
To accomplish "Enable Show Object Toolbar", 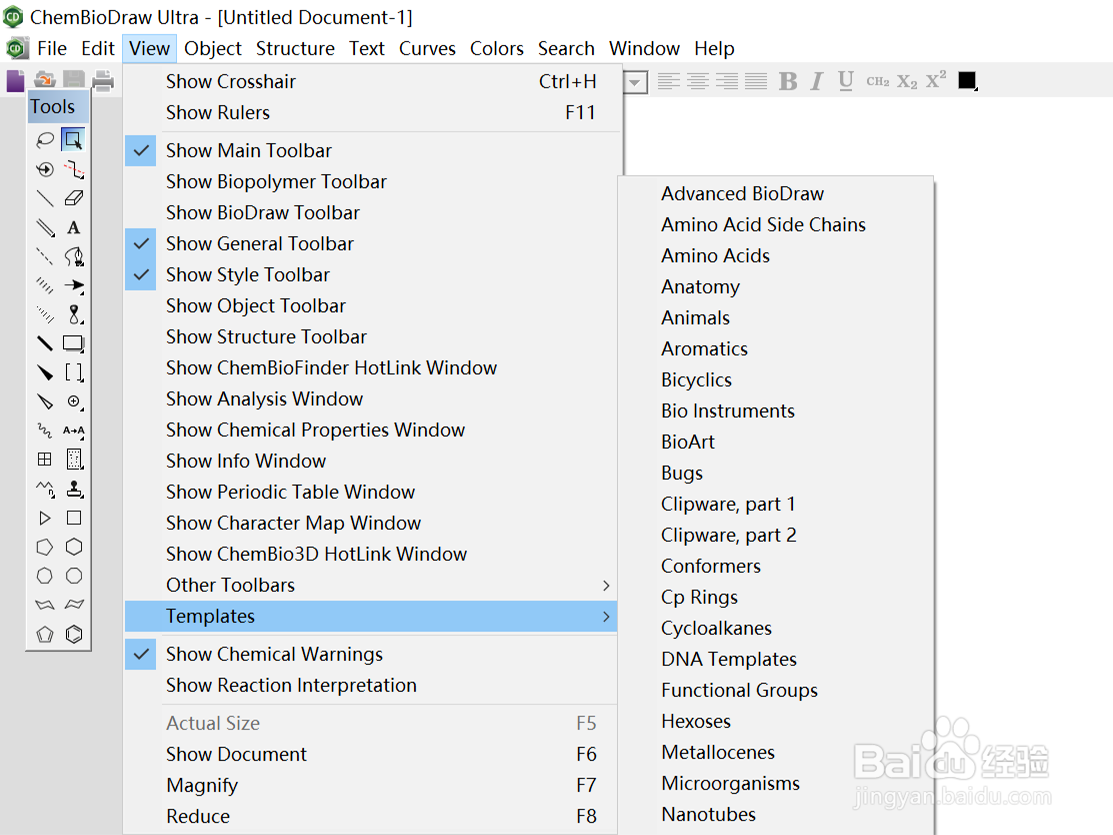I will pos(373,306).
